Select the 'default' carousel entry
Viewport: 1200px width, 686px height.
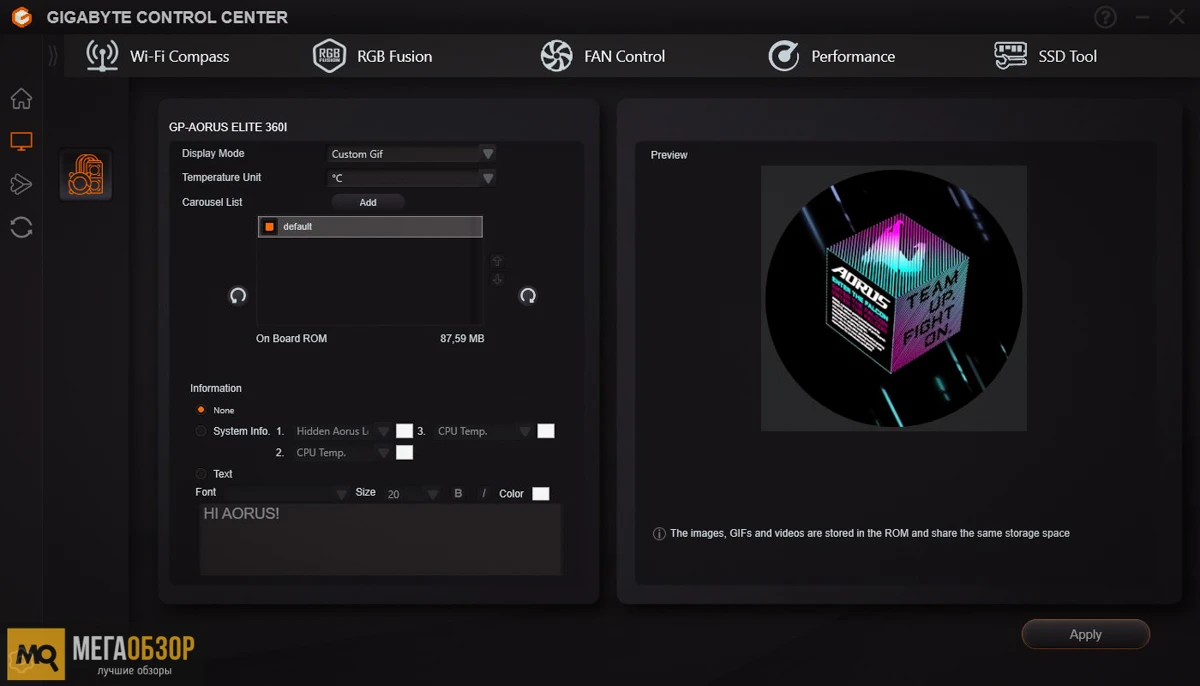(370, 227)
